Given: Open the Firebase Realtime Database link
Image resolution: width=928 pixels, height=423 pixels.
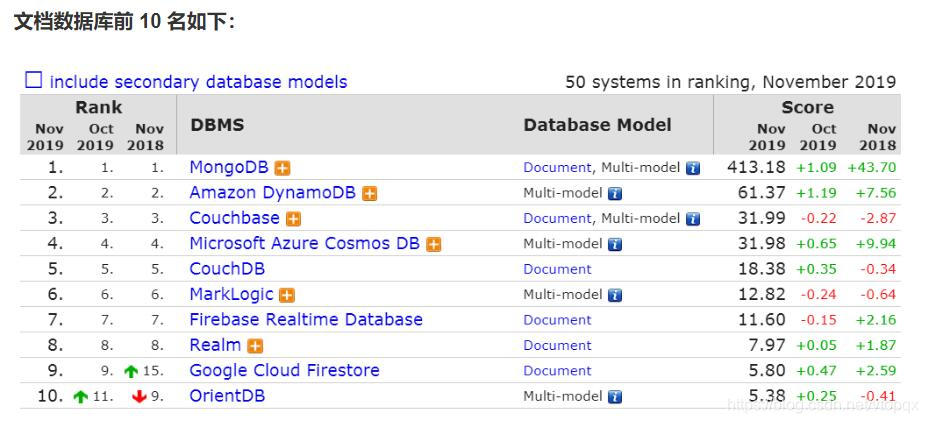Looking at the screenshot, I should click(306, 319).
